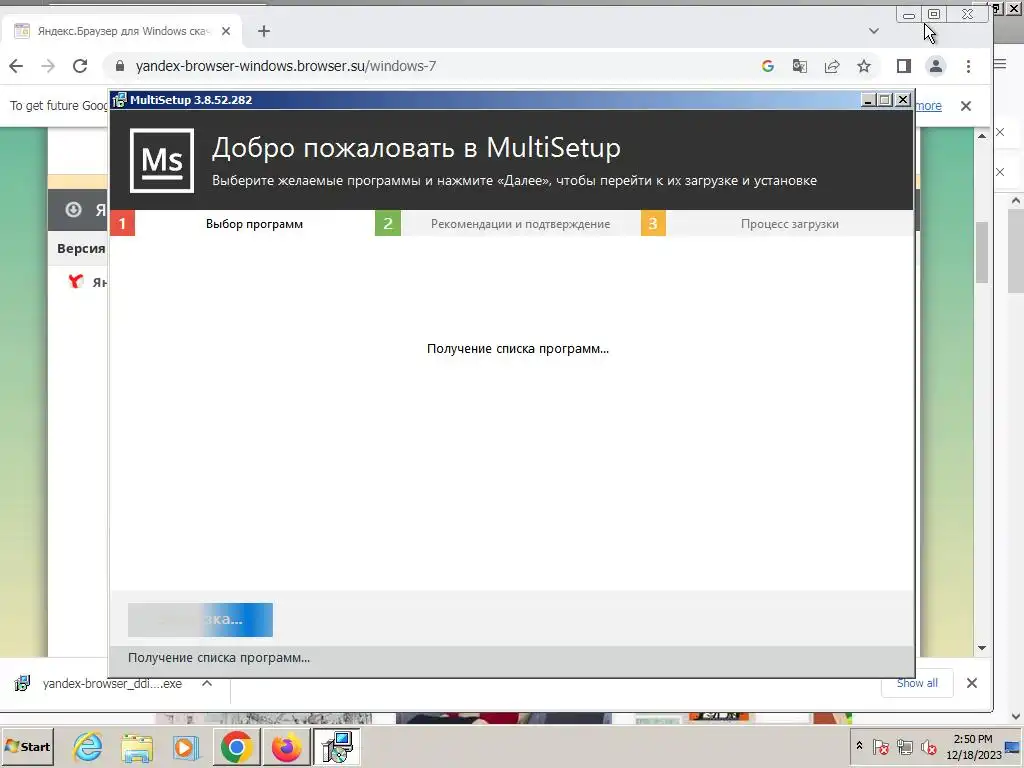This screenshot has width=1024, height=768.
Task: Click the download icon in page header
Action: point(73,210)
